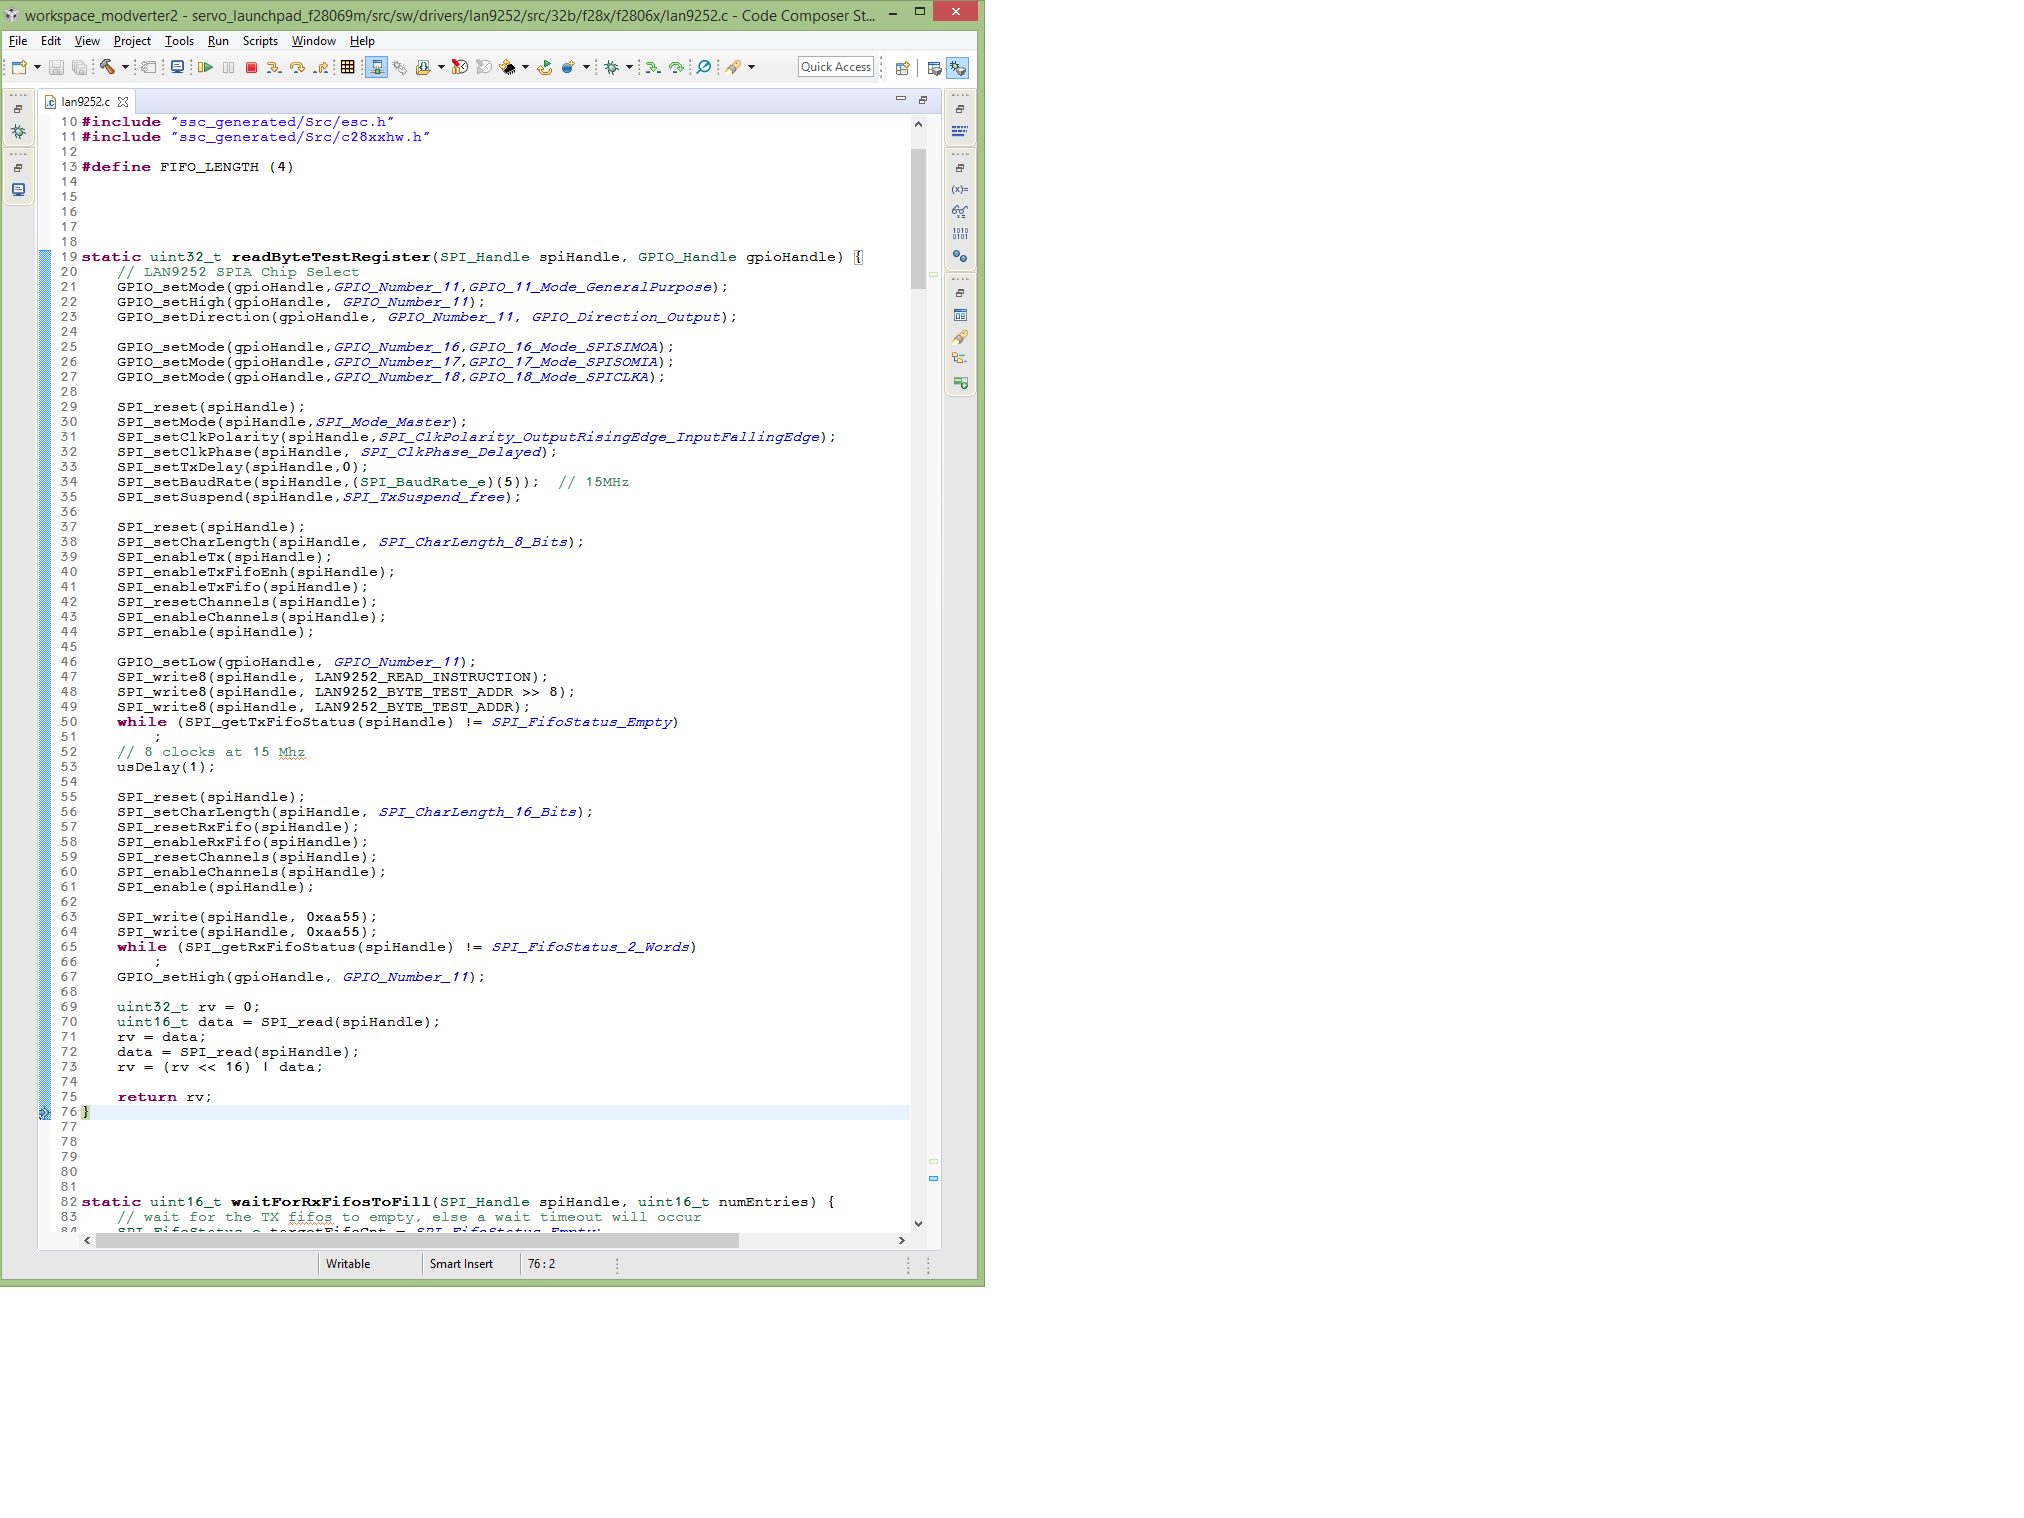2024x1518 pixels.
Task: Click the horizontal scrollbar right arrow
Action: pyautogui.click(x=901, y=1240)
